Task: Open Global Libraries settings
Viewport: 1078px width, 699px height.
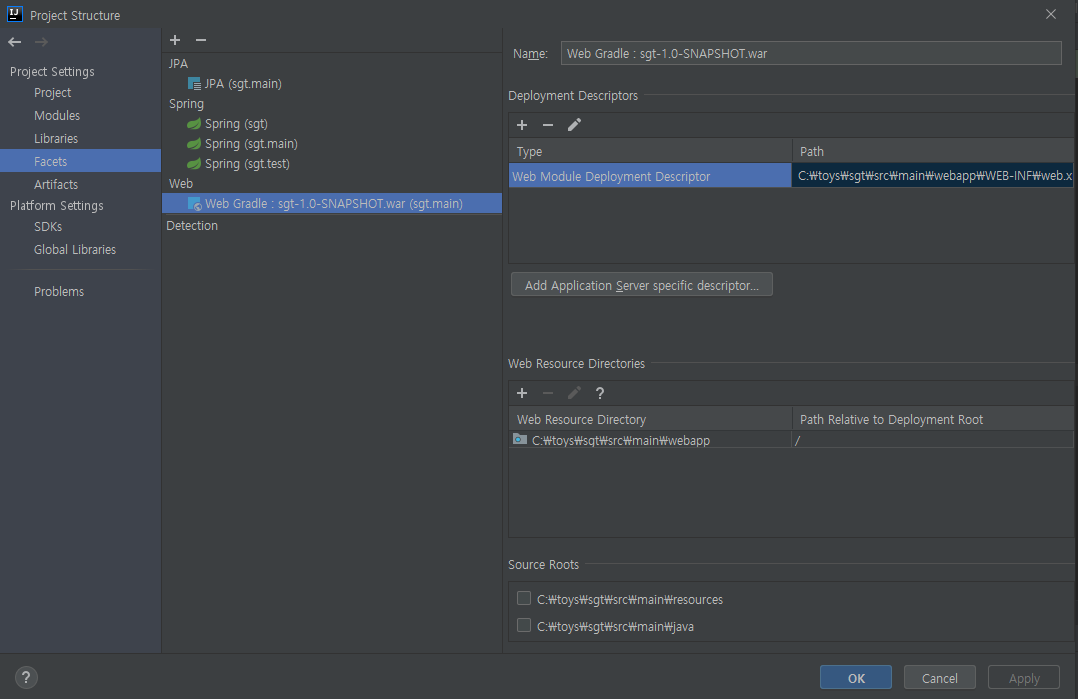Action: coord(75,249)
